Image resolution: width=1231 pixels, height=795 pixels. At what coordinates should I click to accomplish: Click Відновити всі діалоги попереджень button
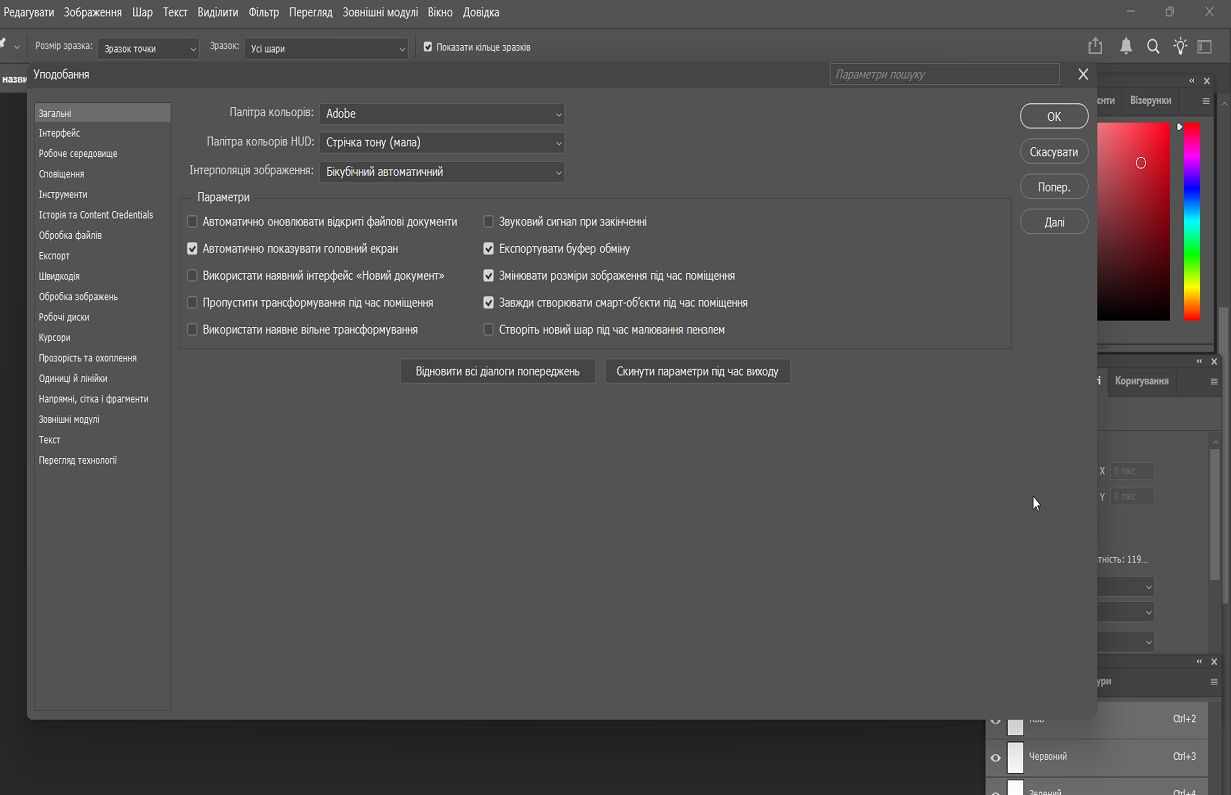pos(498,371)
